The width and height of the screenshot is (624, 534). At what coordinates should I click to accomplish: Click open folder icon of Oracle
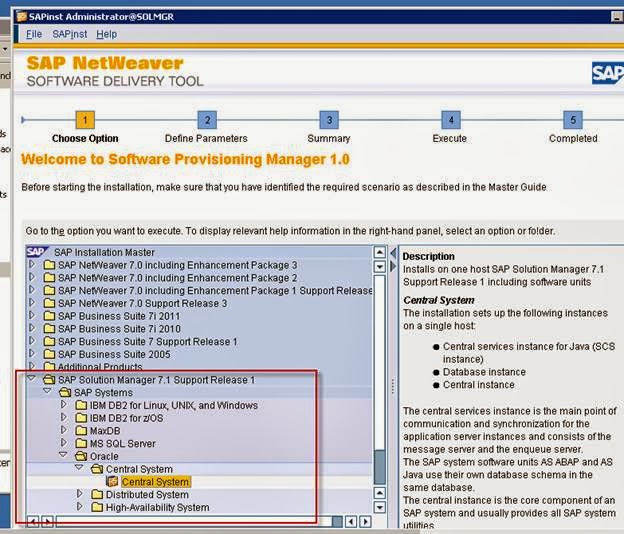(x=81, y=456)
